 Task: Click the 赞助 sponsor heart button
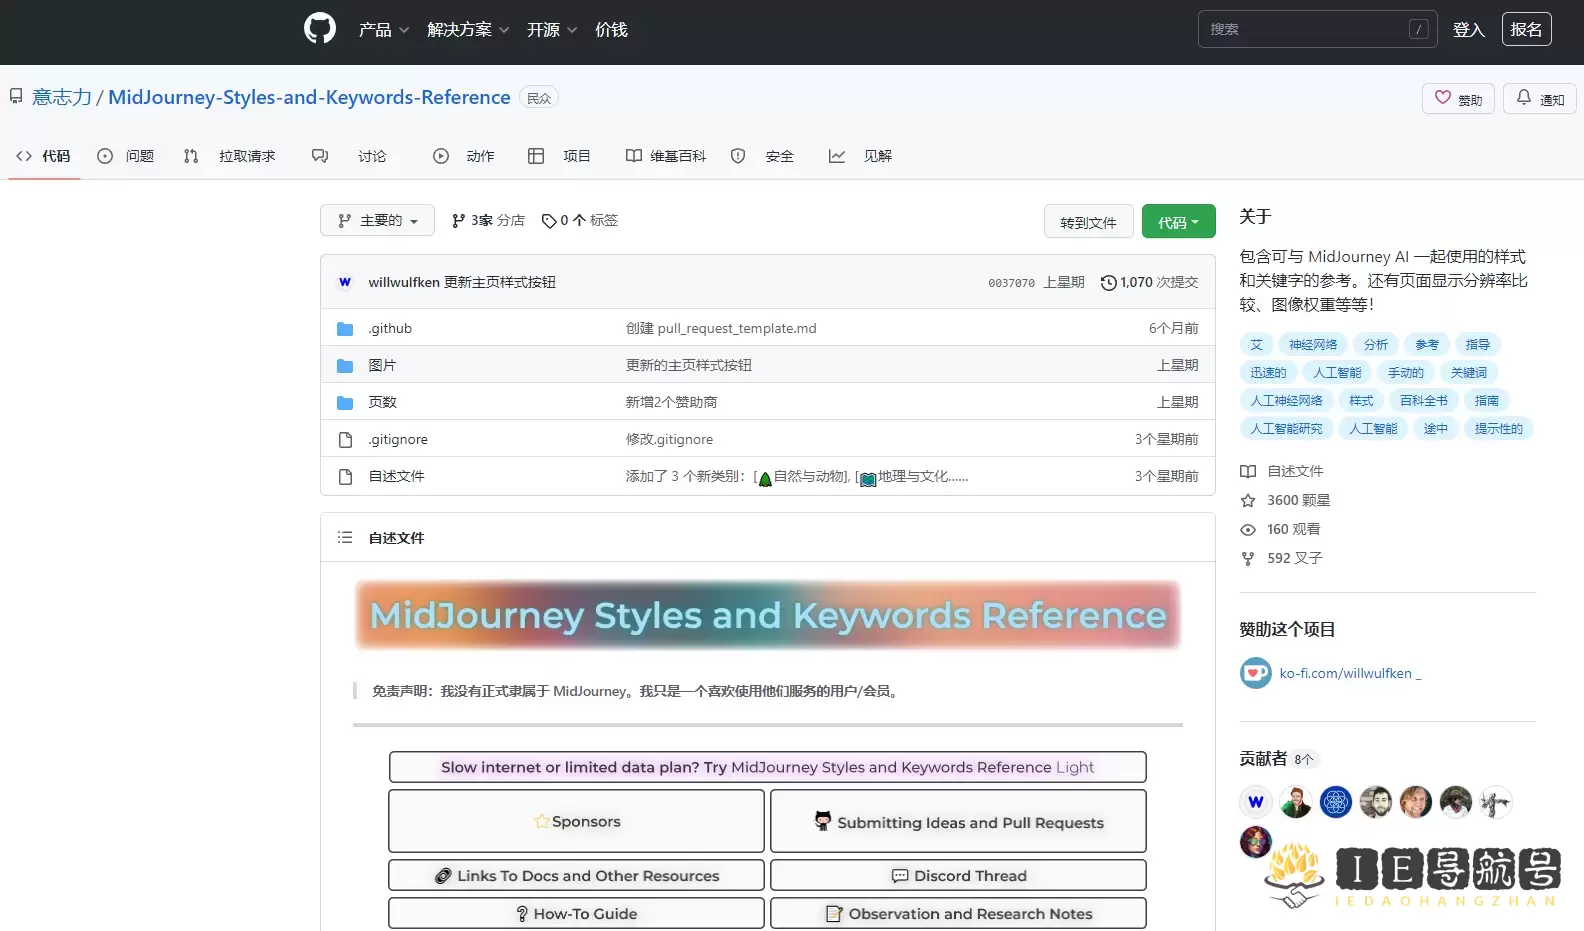tap(1458, 99)
